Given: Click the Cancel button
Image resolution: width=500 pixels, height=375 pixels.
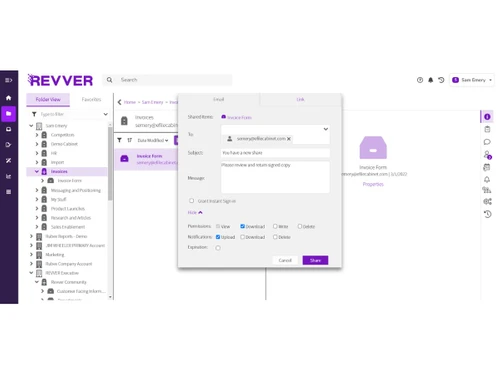Looking at the screenshot, I should (x=285, y=260).
